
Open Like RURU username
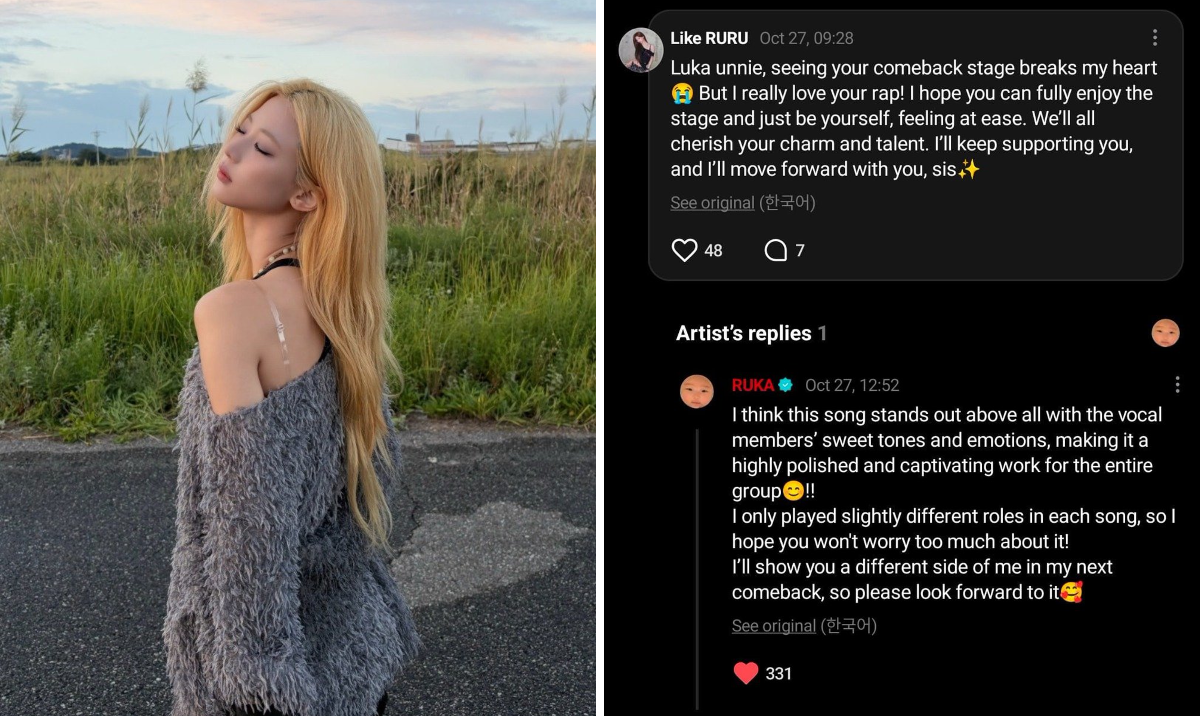click(709, 38)
